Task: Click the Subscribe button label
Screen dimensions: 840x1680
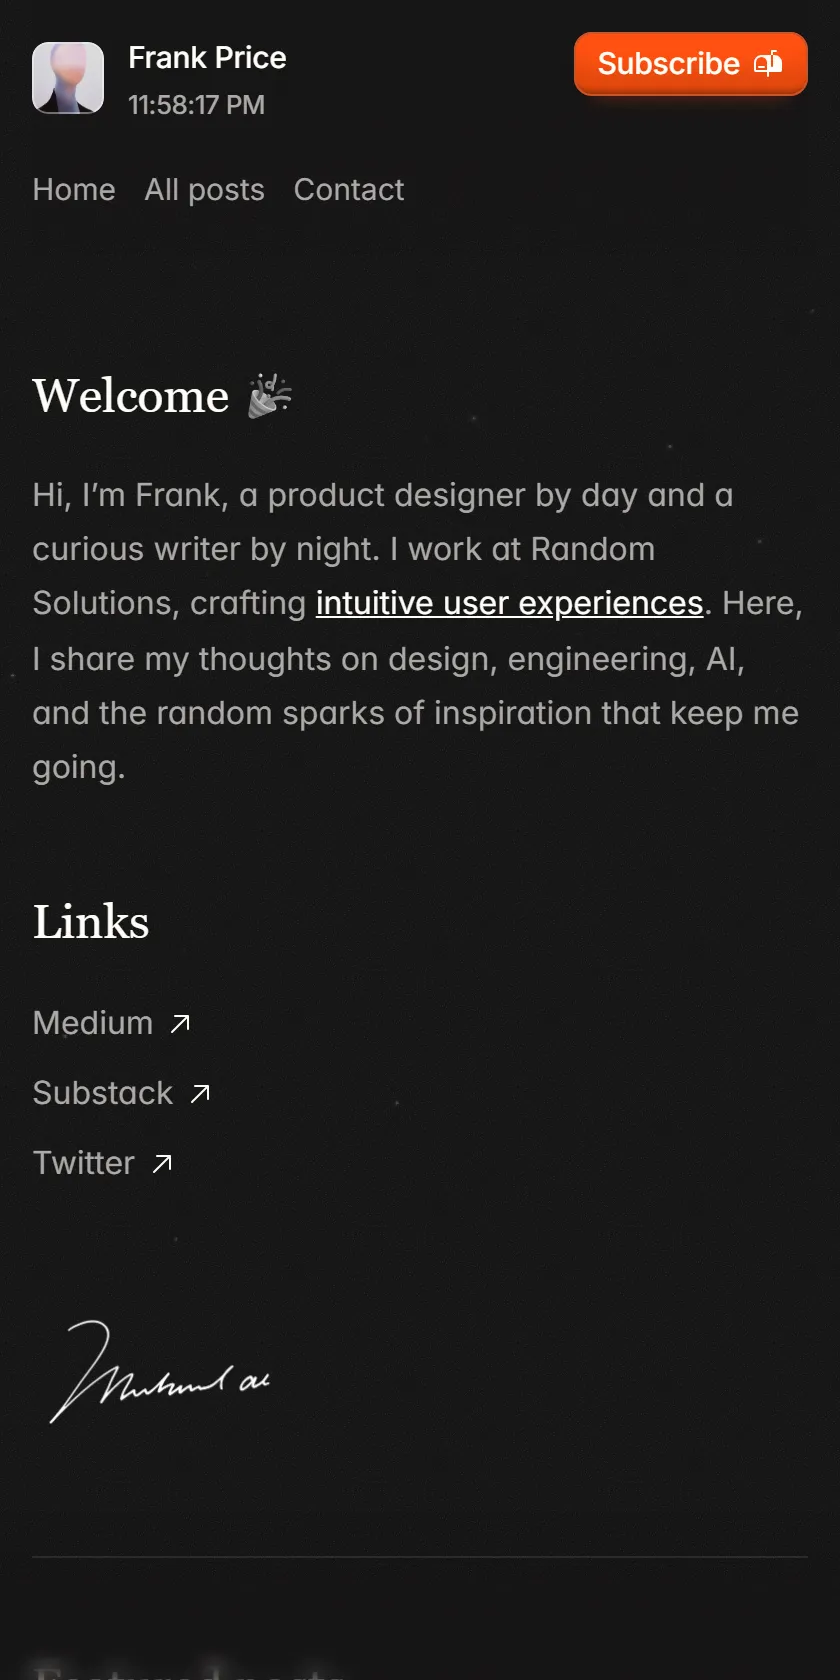Action: point(668,64)
